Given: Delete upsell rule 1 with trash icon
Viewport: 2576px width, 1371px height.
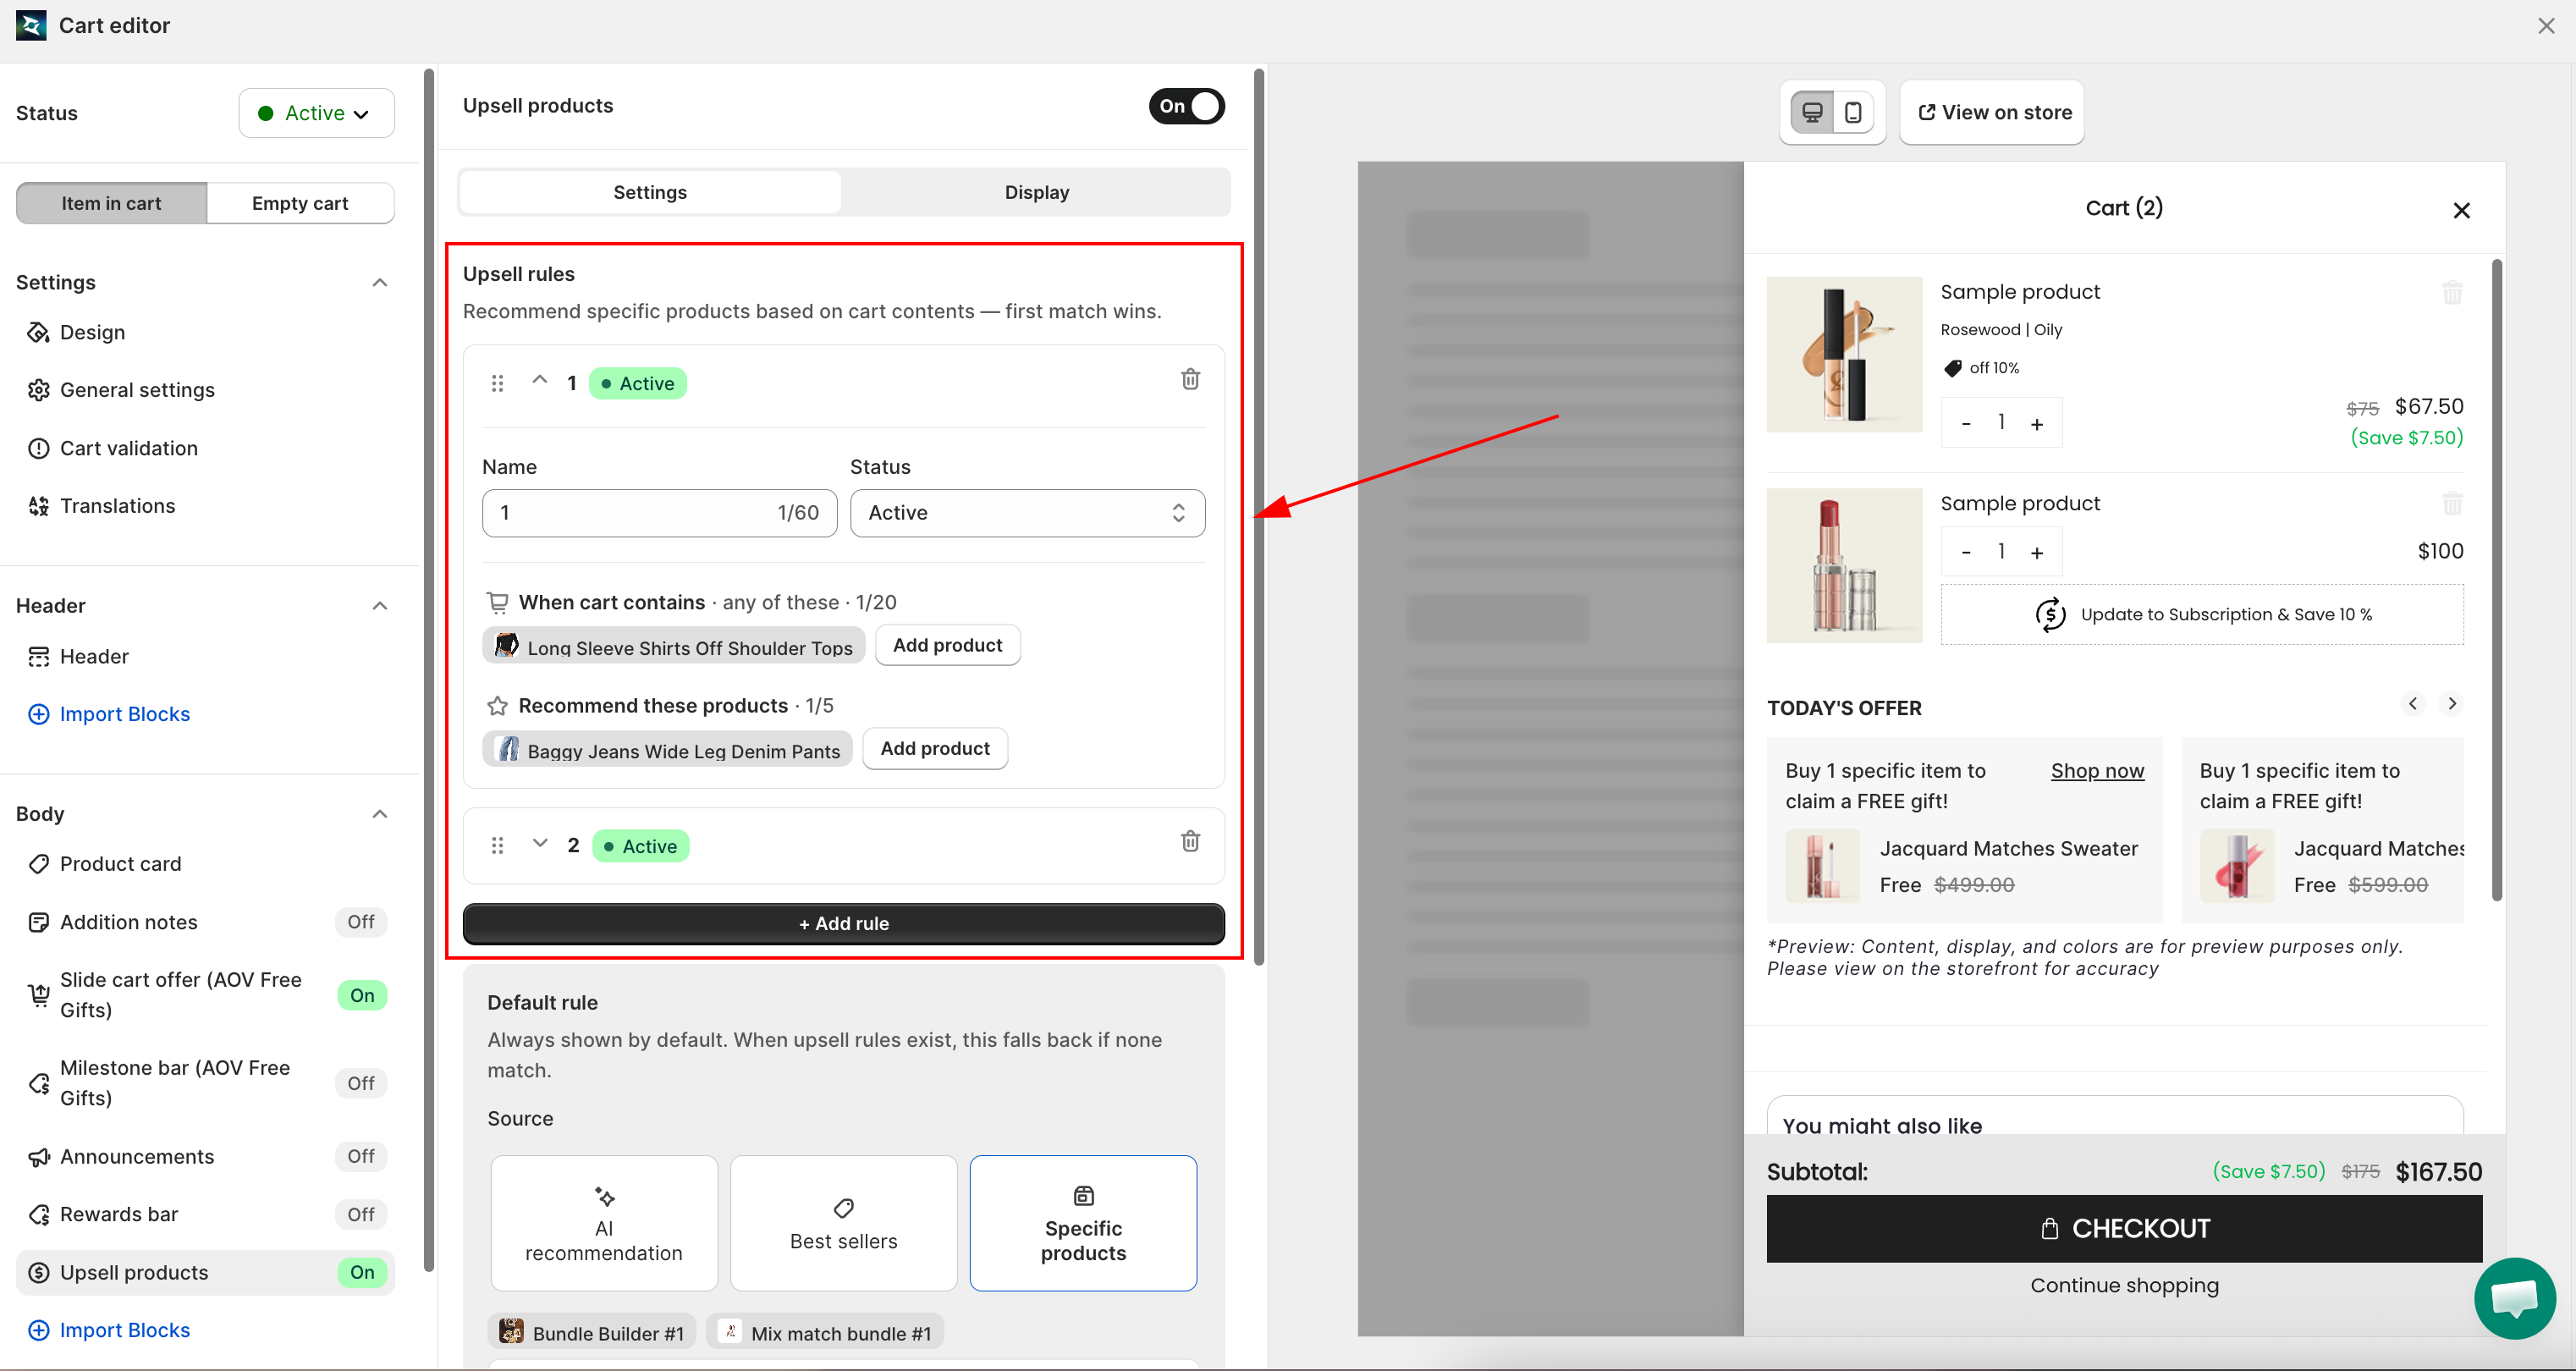Looking at the screenshot, I should tap(1190, 379).
